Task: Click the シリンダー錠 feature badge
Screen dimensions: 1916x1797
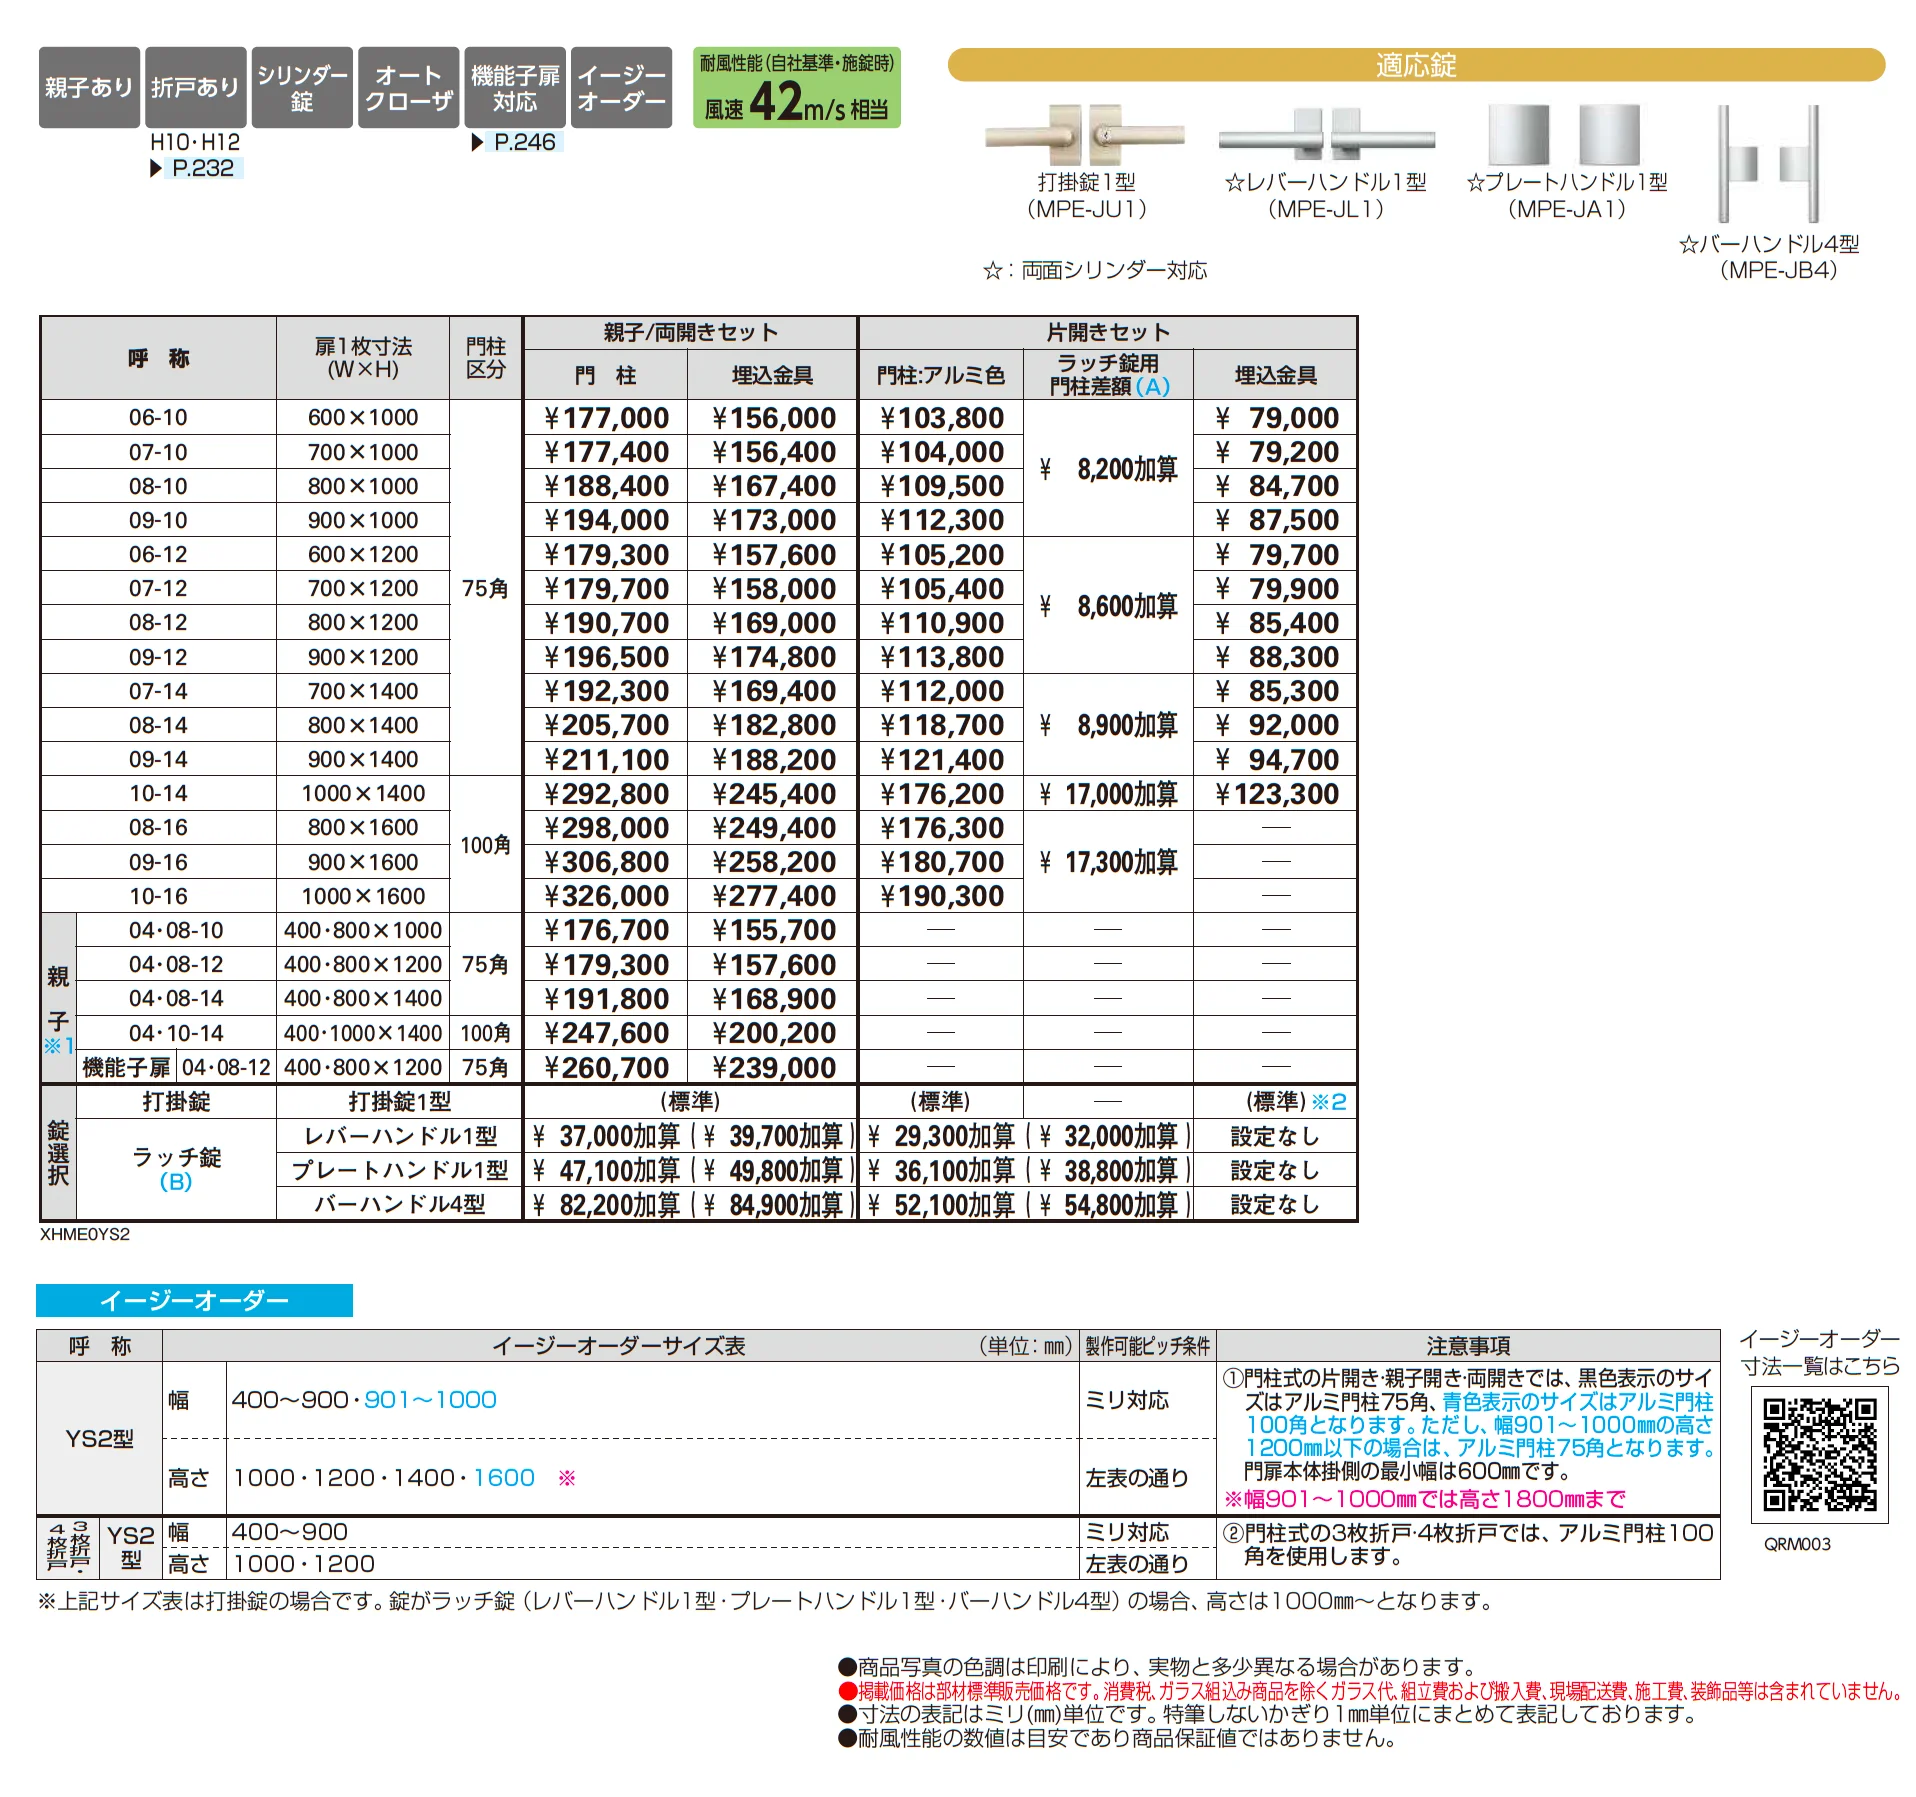Action: pos(302,87)
